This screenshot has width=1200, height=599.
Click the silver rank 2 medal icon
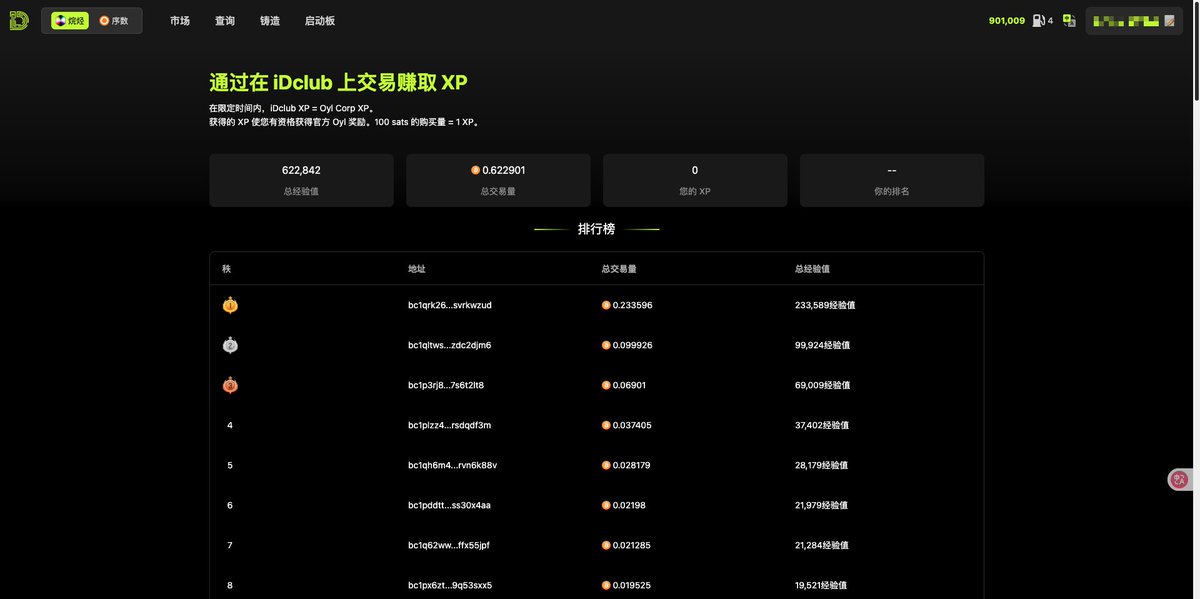tap(230, 345)
